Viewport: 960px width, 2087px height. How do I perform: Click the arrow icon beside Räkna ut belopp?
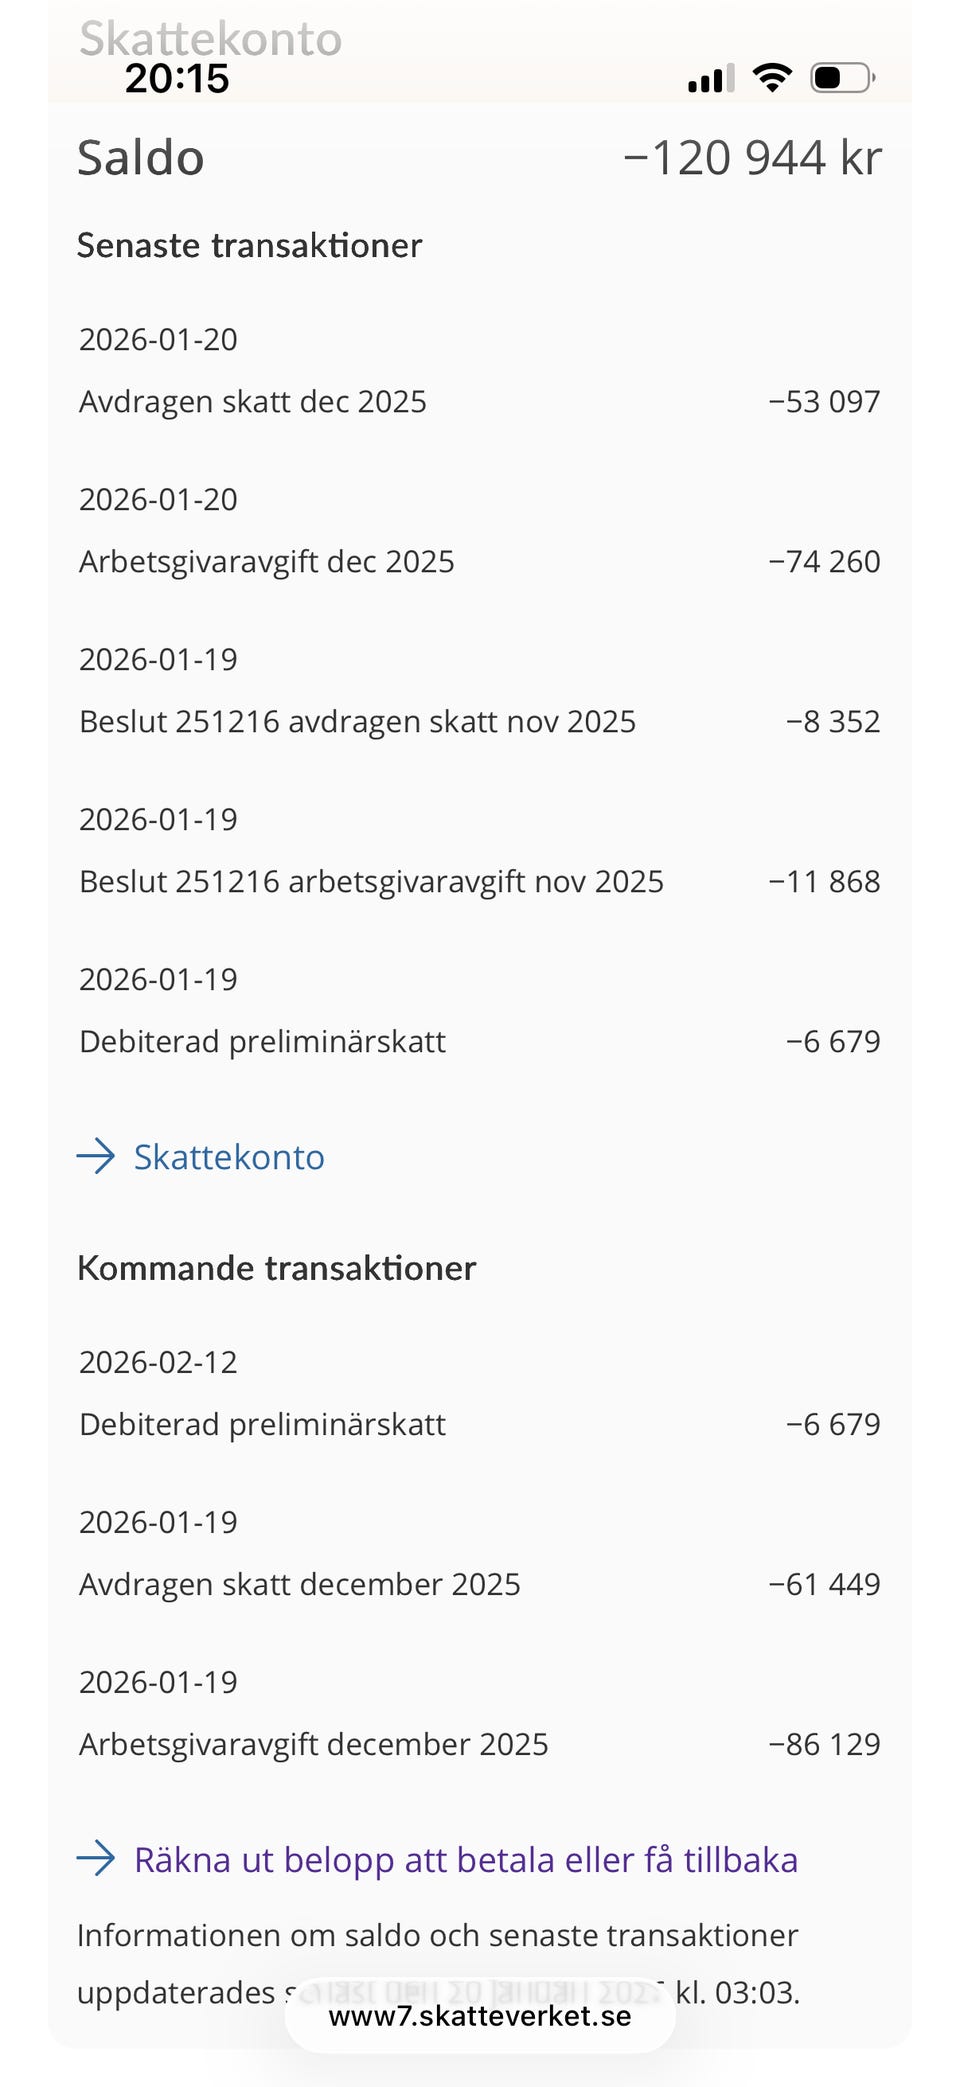pyautogui.click(x=97, y=1859)
